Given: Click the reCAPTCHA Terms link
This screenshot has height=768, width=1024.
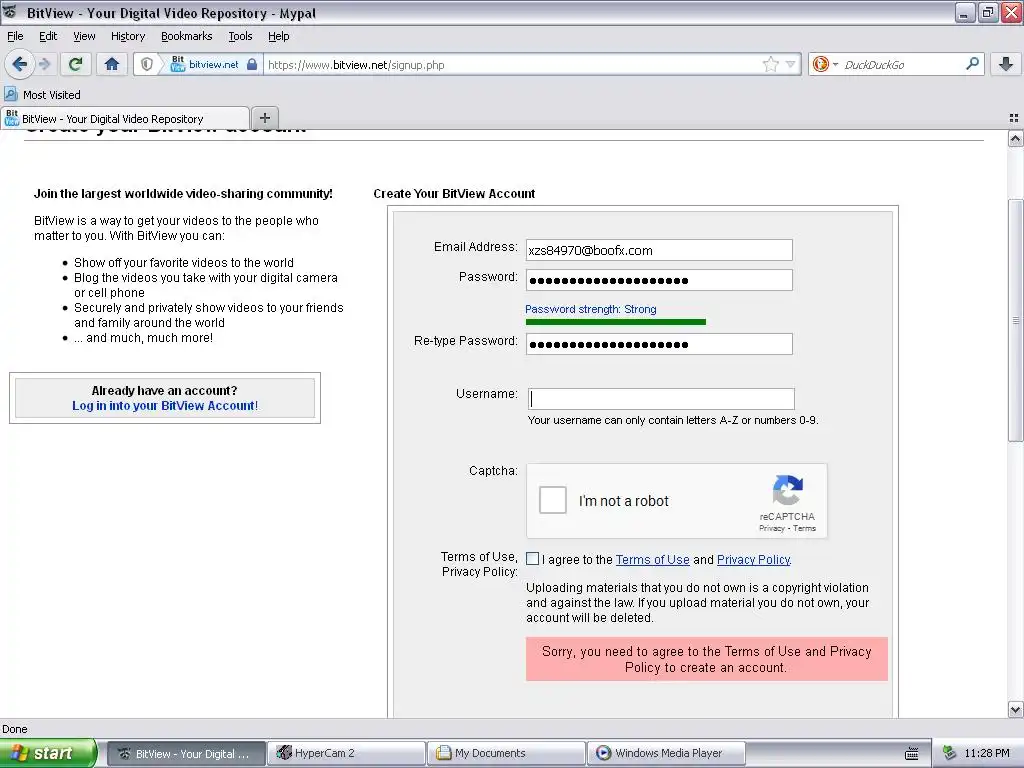Looking at the screenshot, I should click(804, 528).
